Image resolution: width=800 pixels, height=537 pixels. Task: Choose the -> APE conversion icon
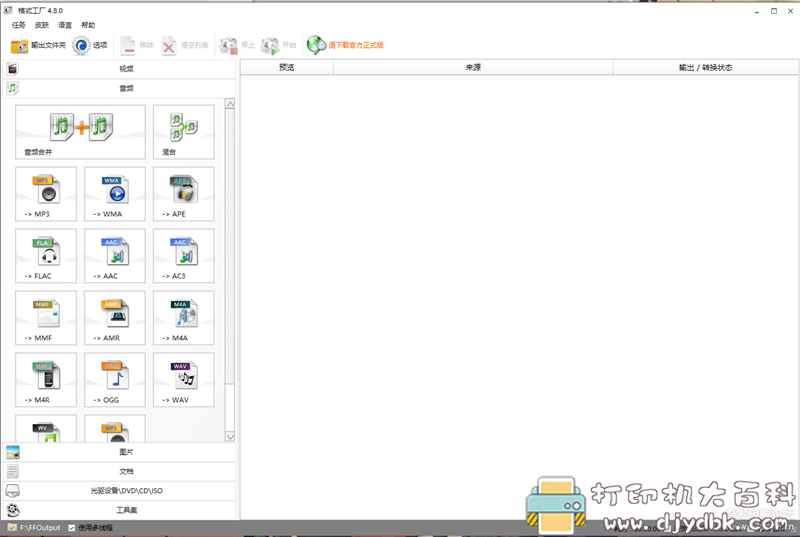click(x=184, y=194)
